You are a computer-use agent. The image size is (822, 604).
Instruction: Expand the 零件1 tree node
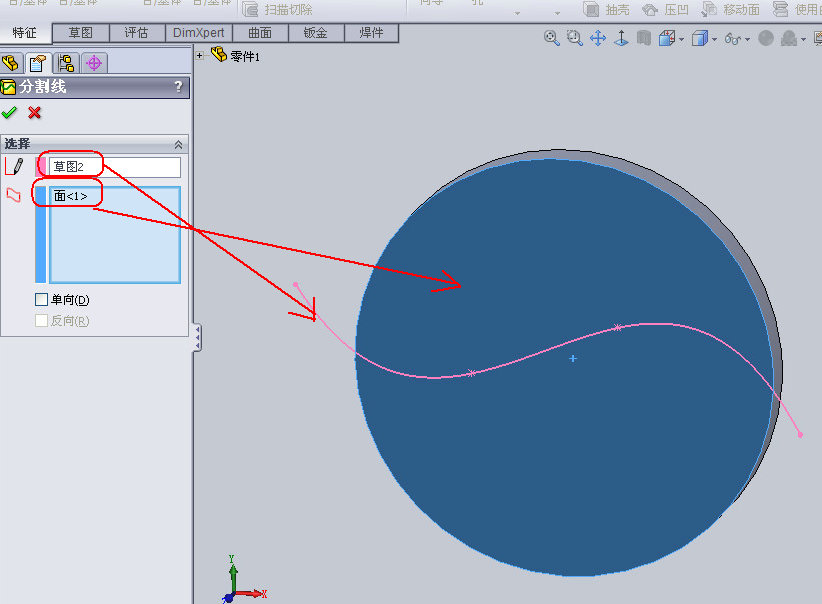coord(199,55)
